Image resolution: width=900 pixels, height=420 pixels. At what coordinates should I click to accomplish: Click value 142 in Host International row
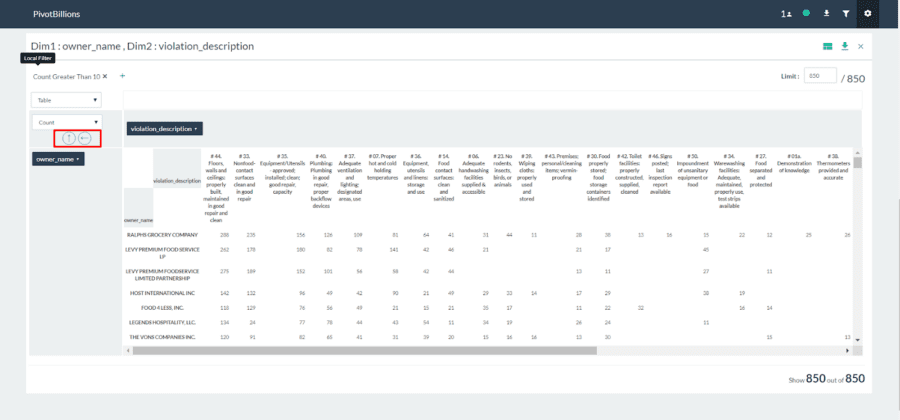click(224, 293)
